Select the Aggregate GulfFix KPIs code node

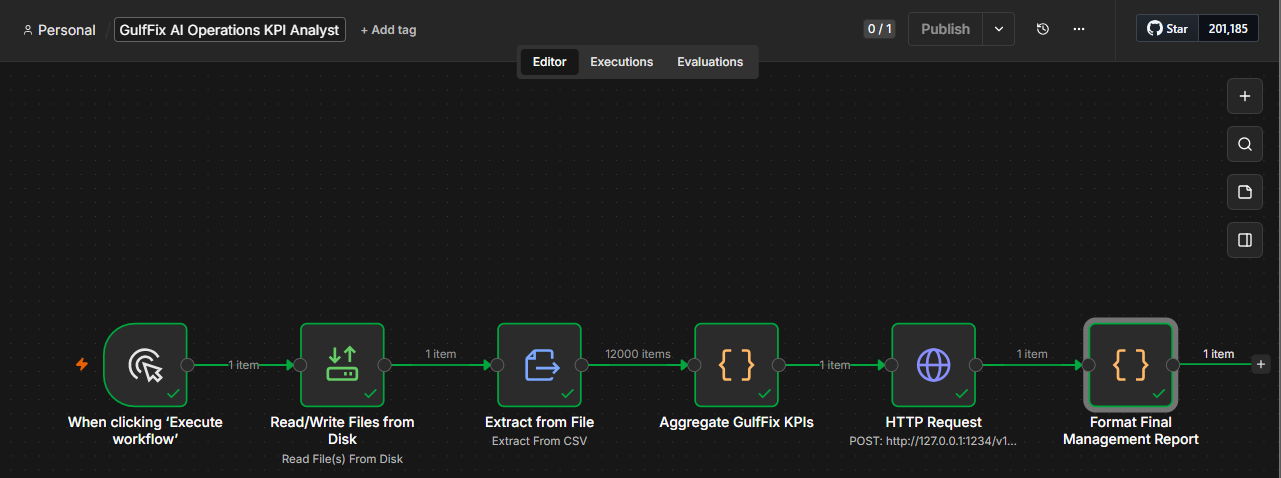point(736,365)
